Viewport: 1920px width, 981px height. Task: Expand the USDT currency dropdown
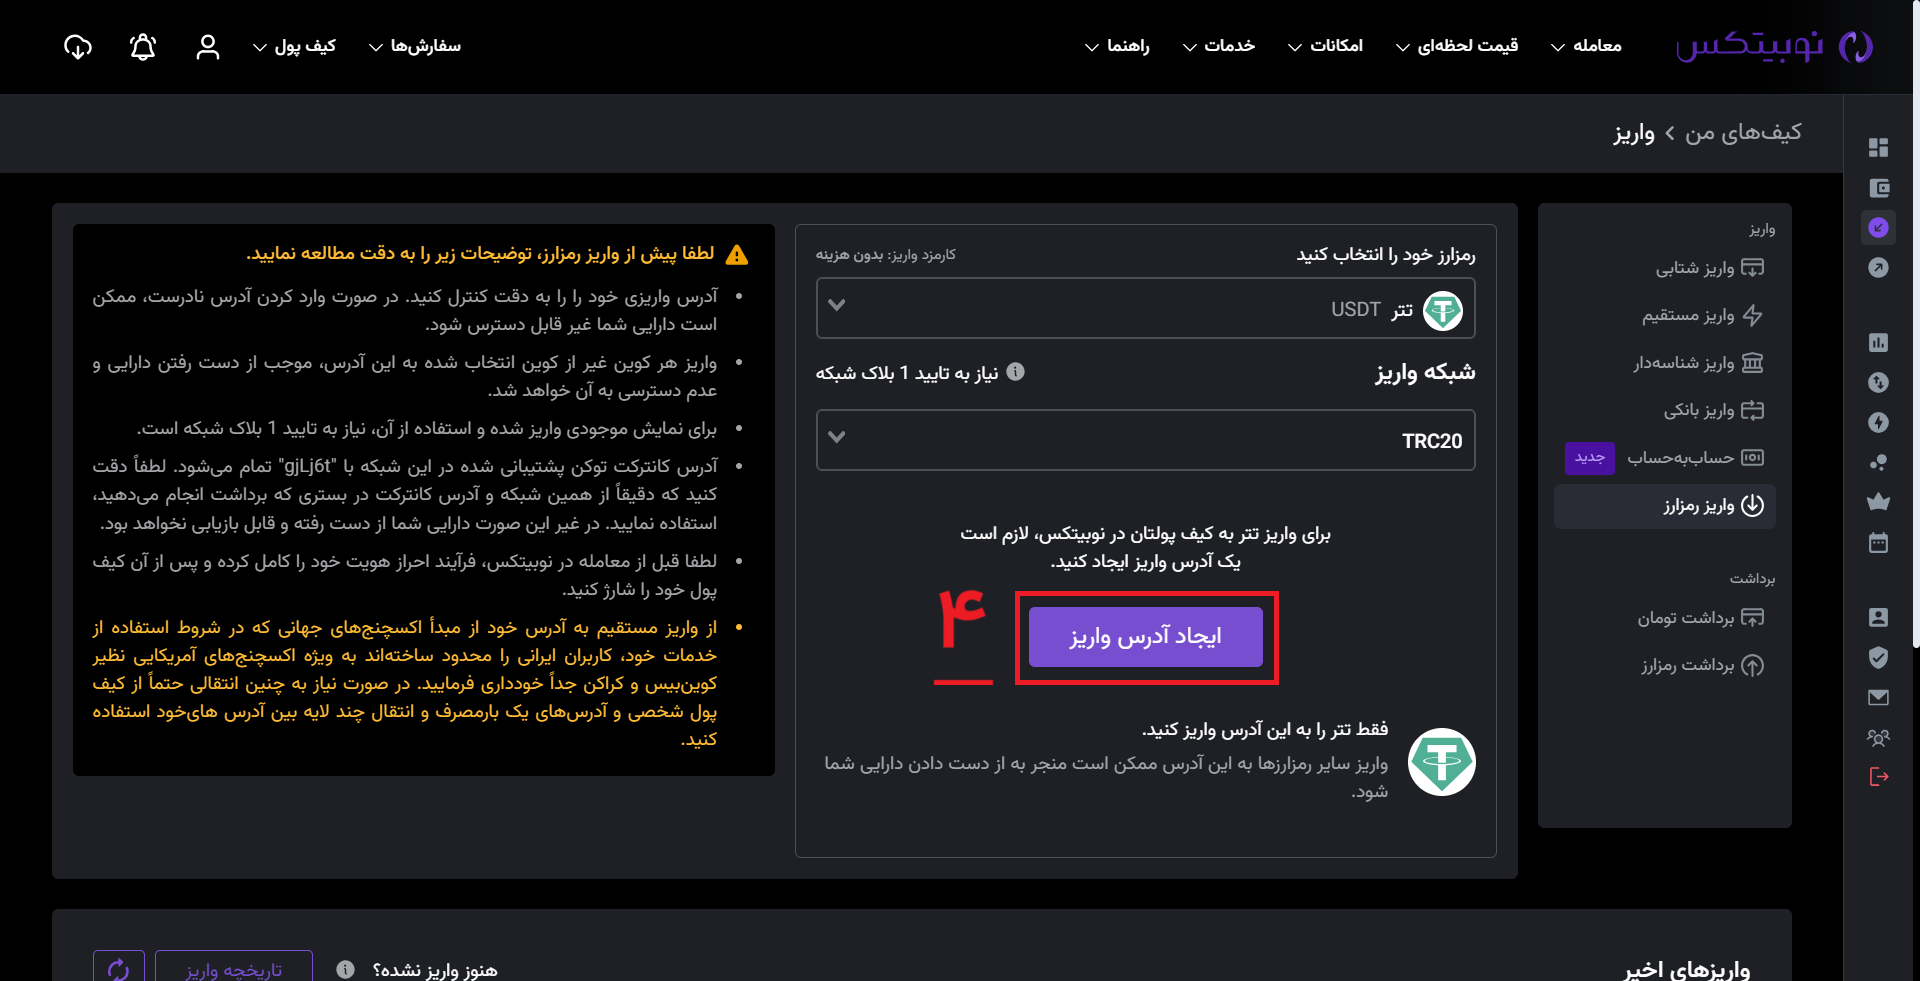click(1146, 308)
